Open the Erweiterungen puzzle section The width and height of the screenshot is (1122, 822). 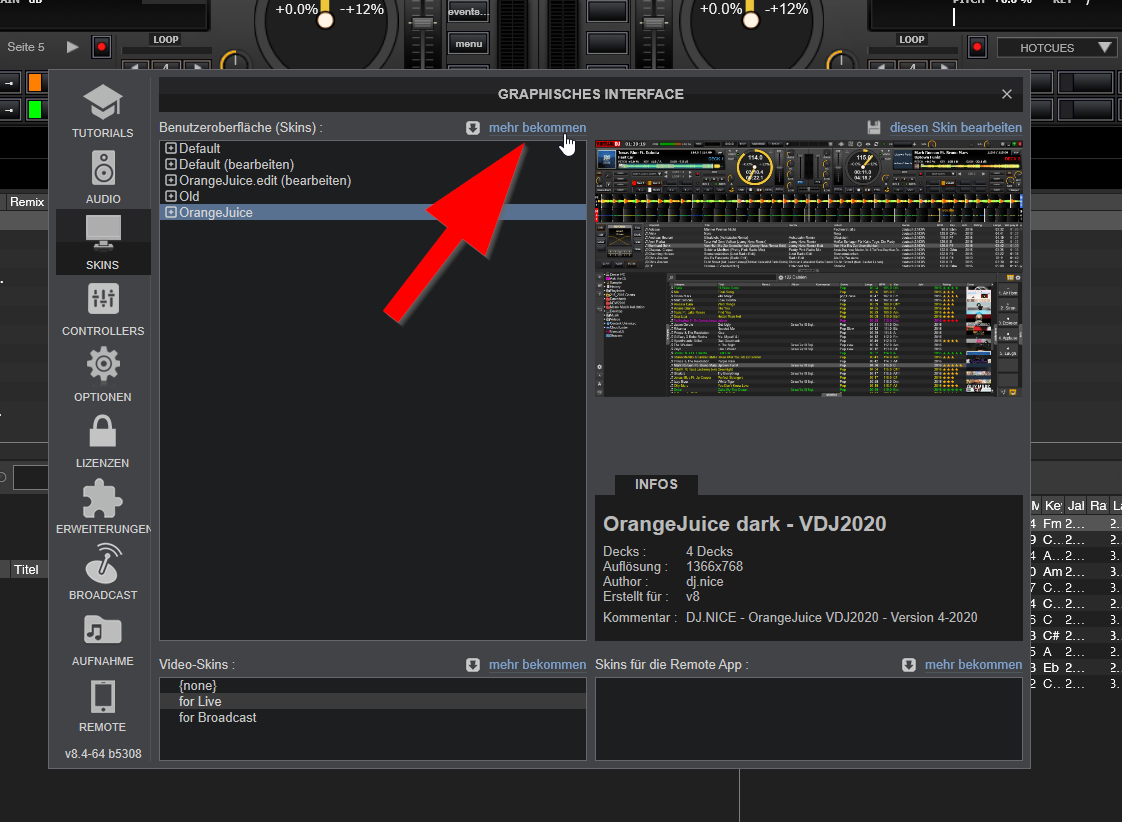pyautogui.click(x=103, y=507)
